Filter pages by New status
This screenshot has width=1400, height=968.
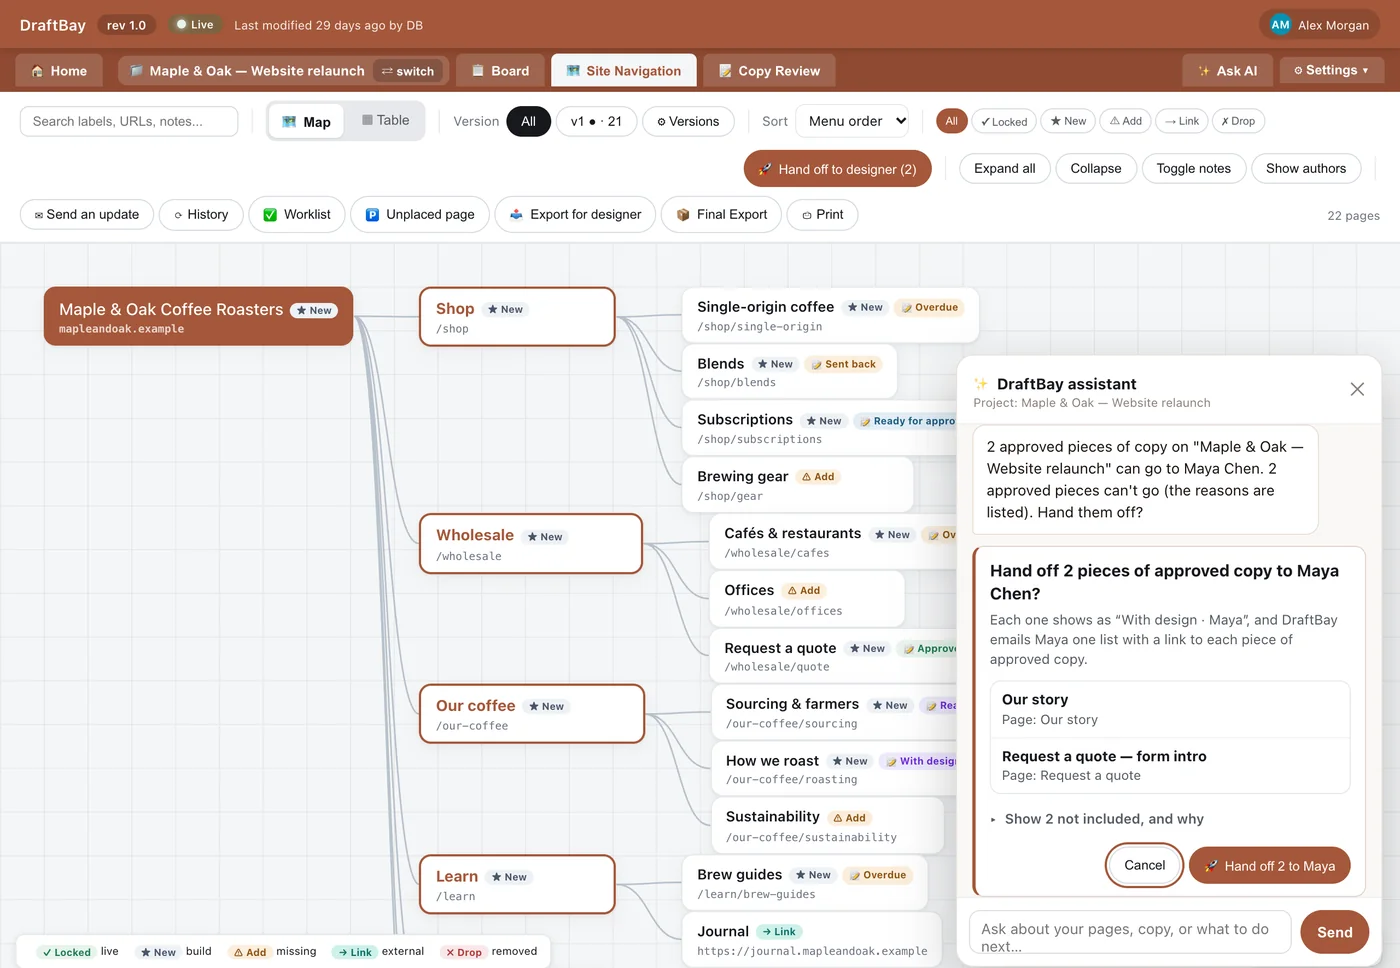click(x=1068, y=121)
